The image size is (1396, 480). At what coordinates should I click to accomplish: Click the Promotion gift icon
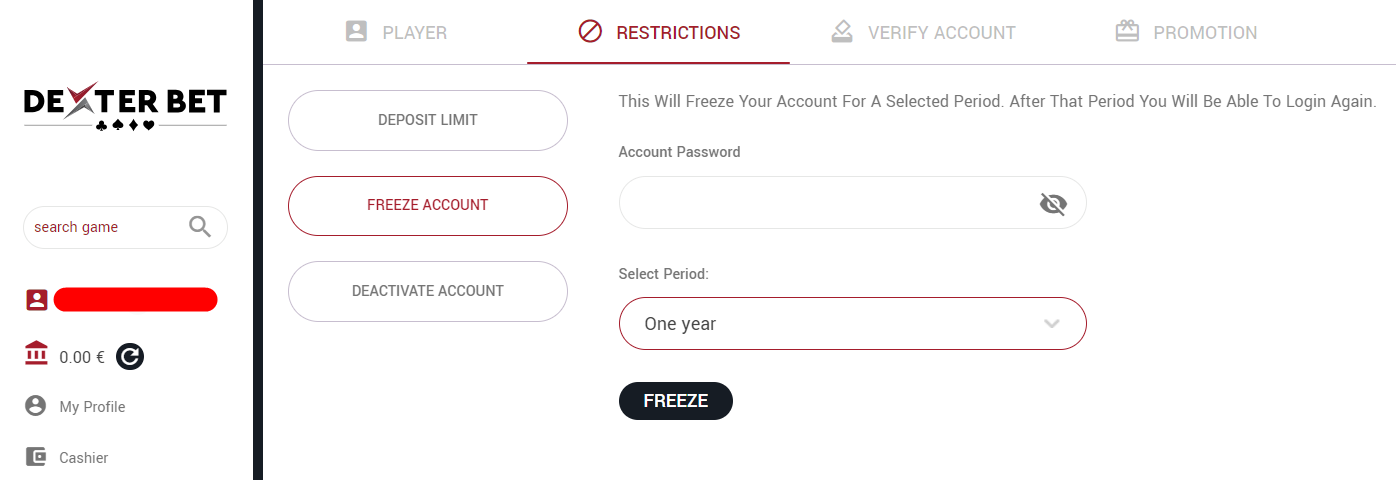1127,32
